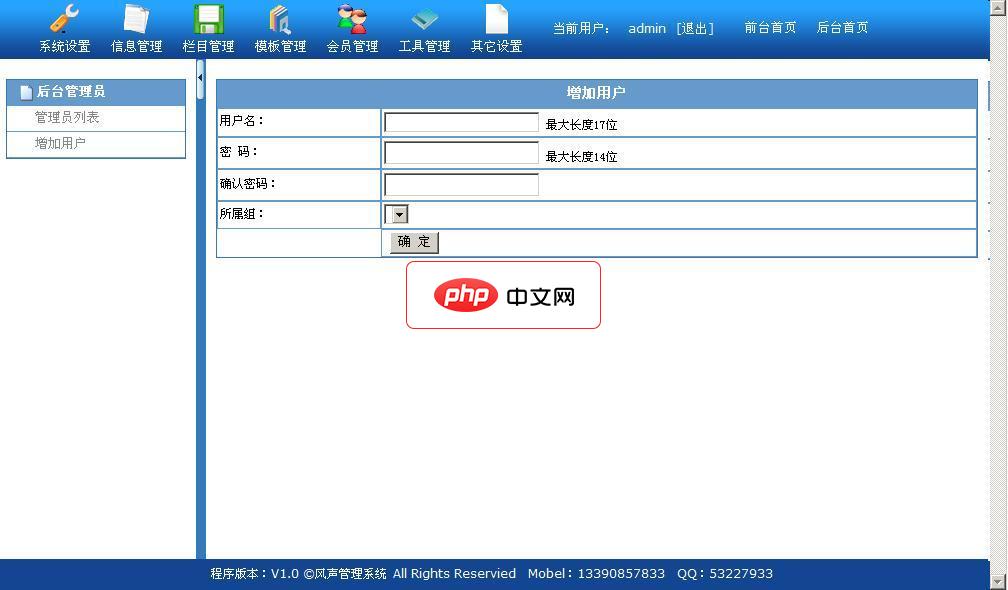Go to 前台首页 front homepage
Viewport: 1008px width, 590px height.
point(770,27)
